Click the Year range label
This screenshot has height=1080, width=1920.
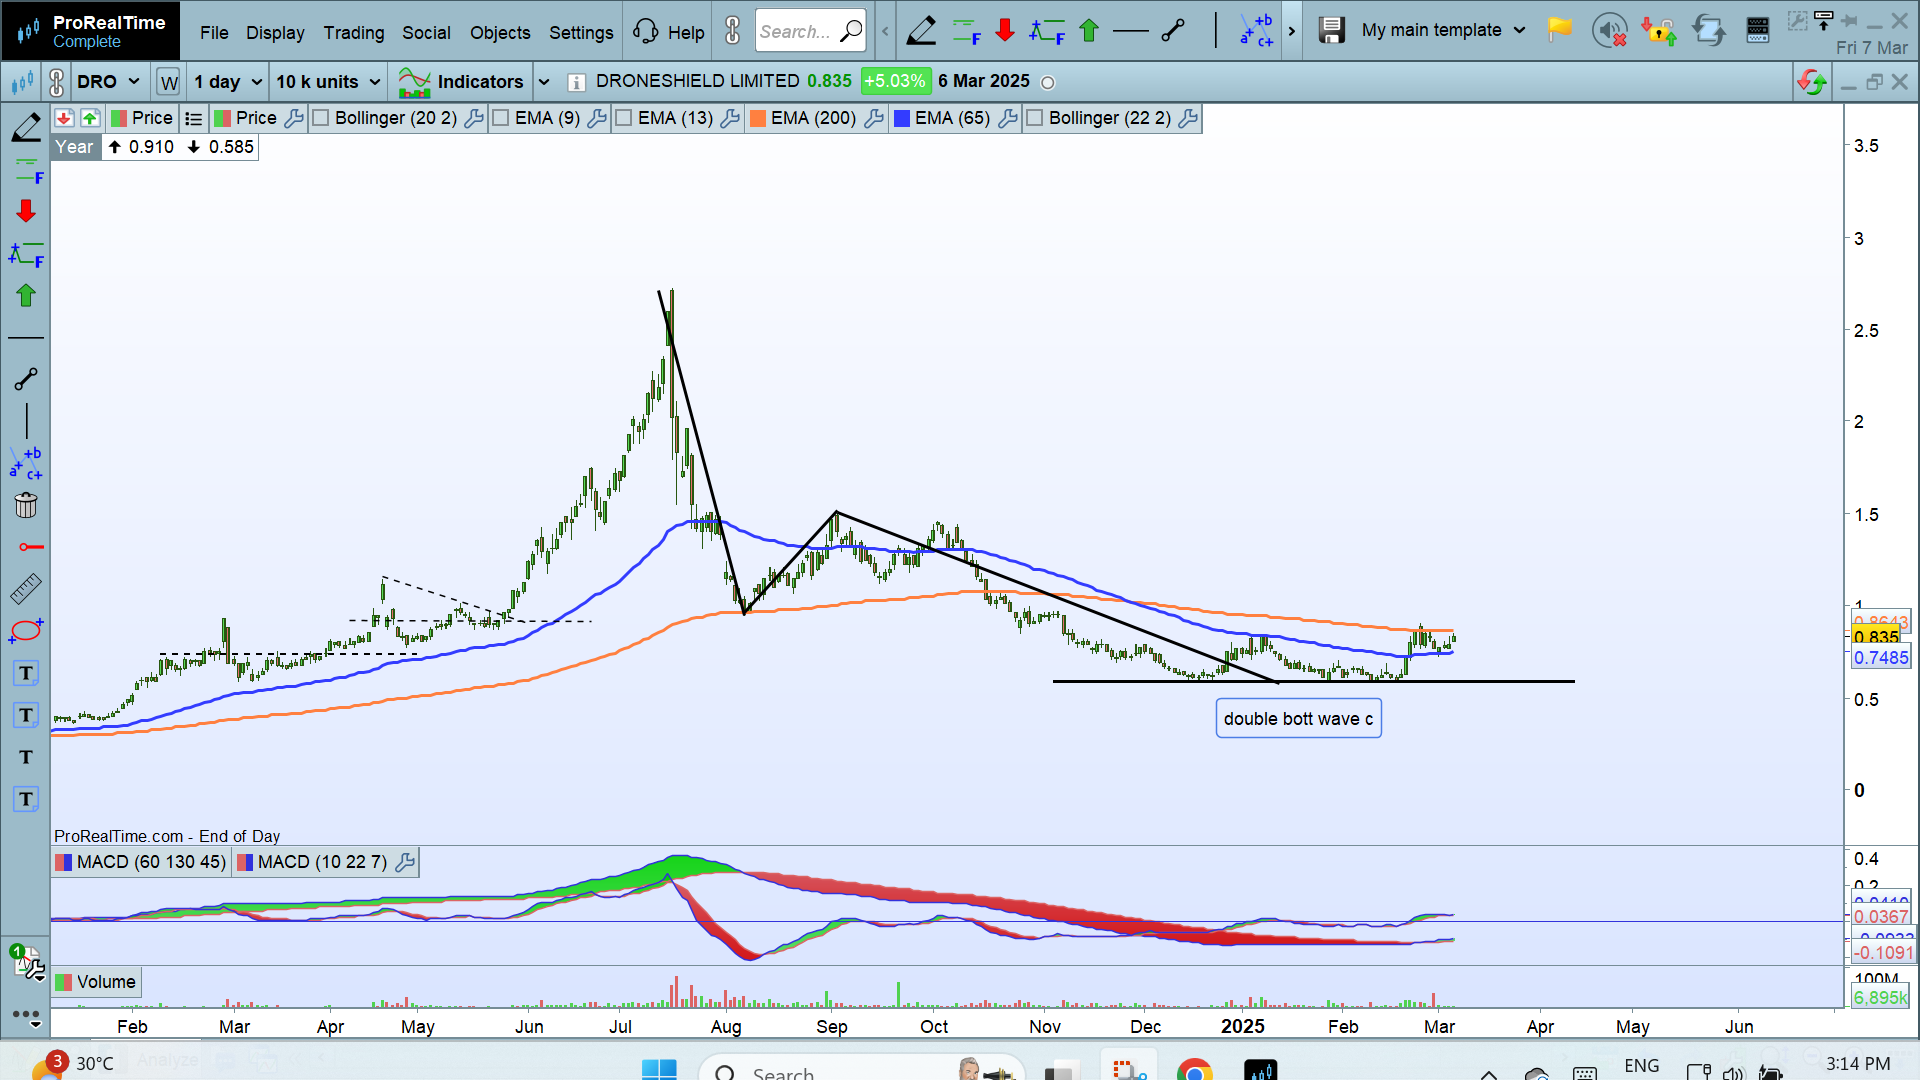point(74,147)
